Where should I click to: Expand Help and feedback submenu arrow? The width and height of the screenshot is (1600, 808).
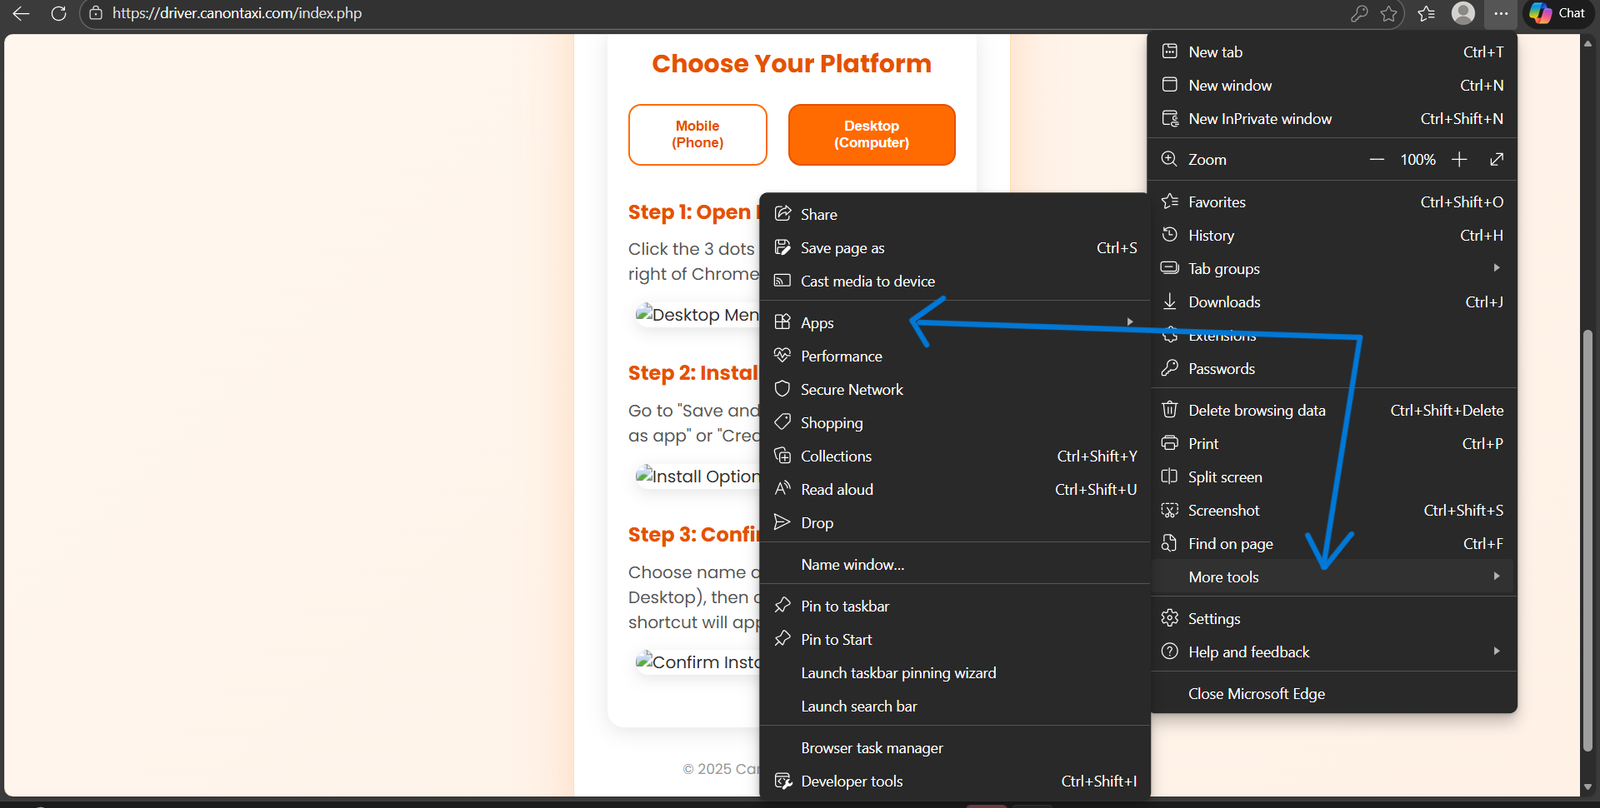(x=1497, y=651)
